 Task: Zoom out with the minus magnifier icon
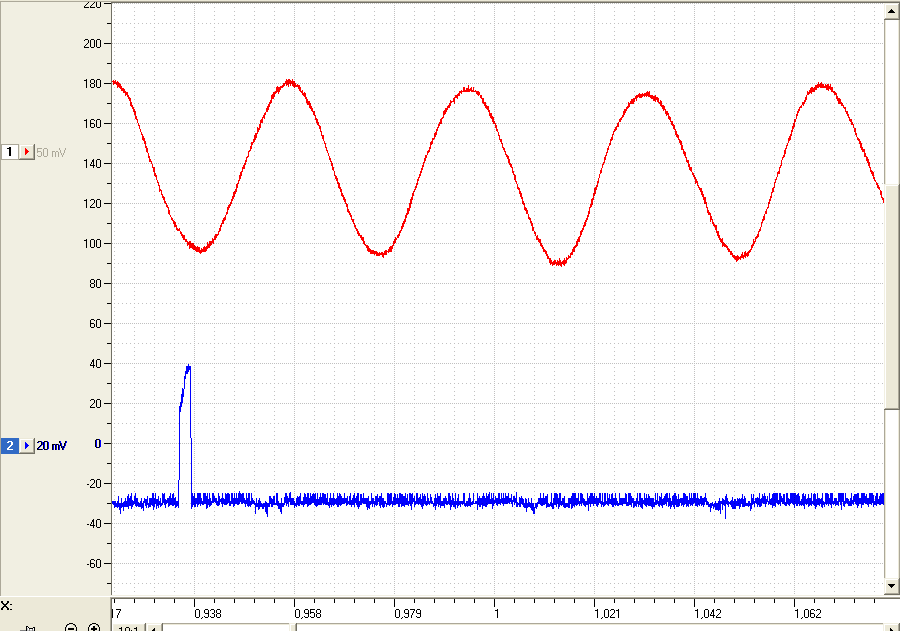pos(71,628)
